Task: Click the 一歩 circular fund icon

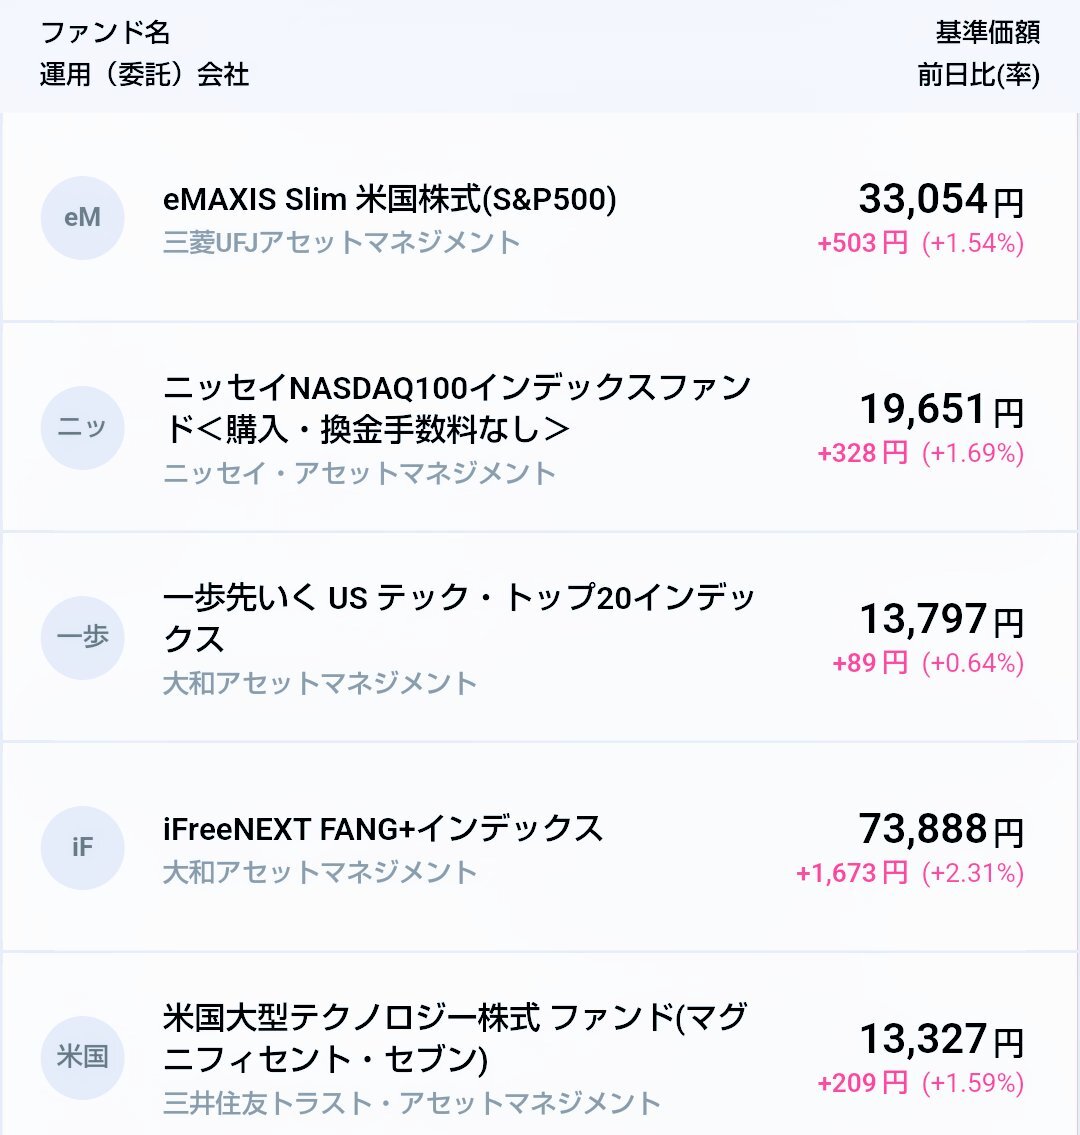Action: (x=83, y=638)
